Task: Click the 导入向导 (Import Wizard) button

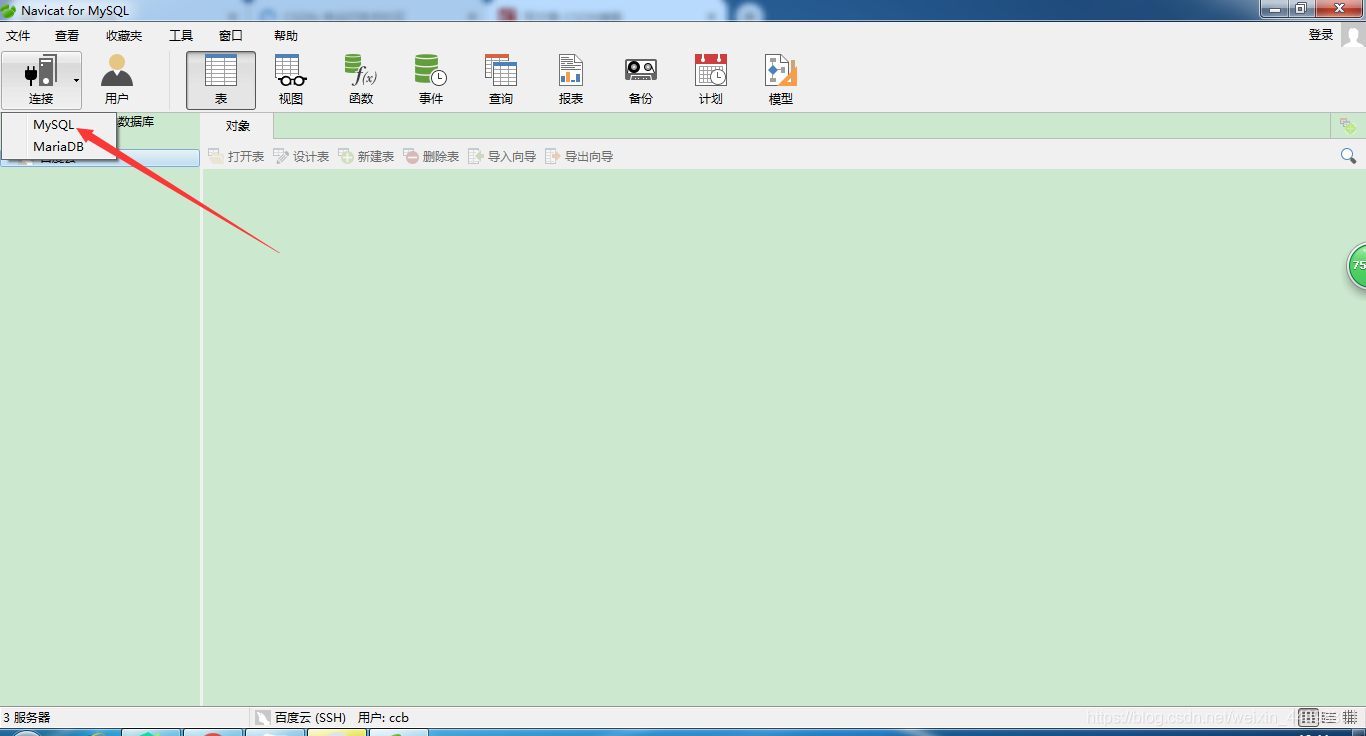Action: pos(502,157)
